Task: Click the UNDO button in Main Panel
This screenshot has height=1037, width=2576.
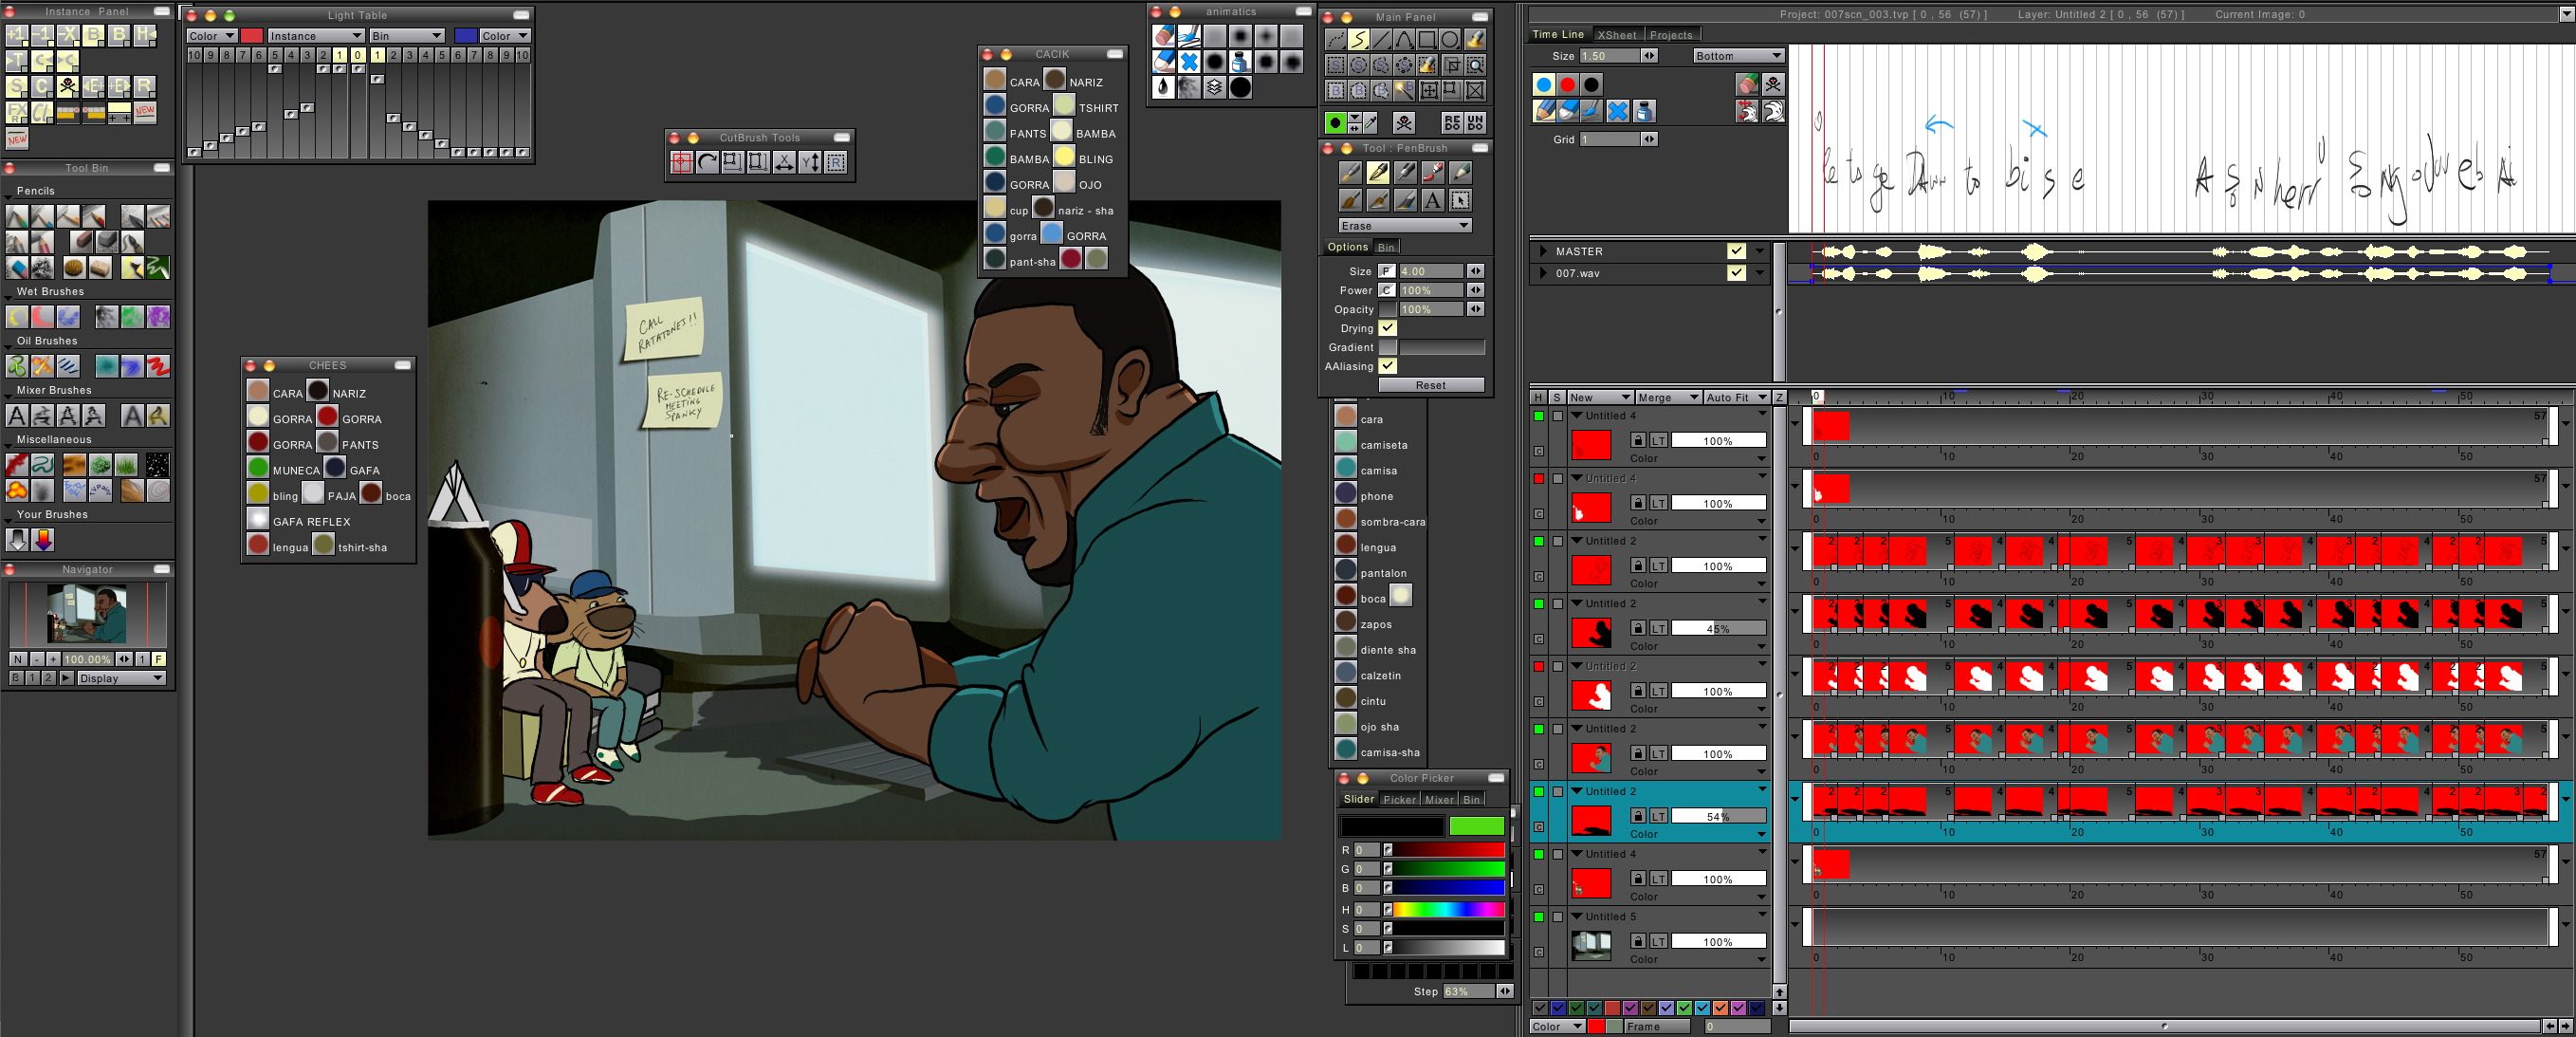Action: pos(1475,122)
